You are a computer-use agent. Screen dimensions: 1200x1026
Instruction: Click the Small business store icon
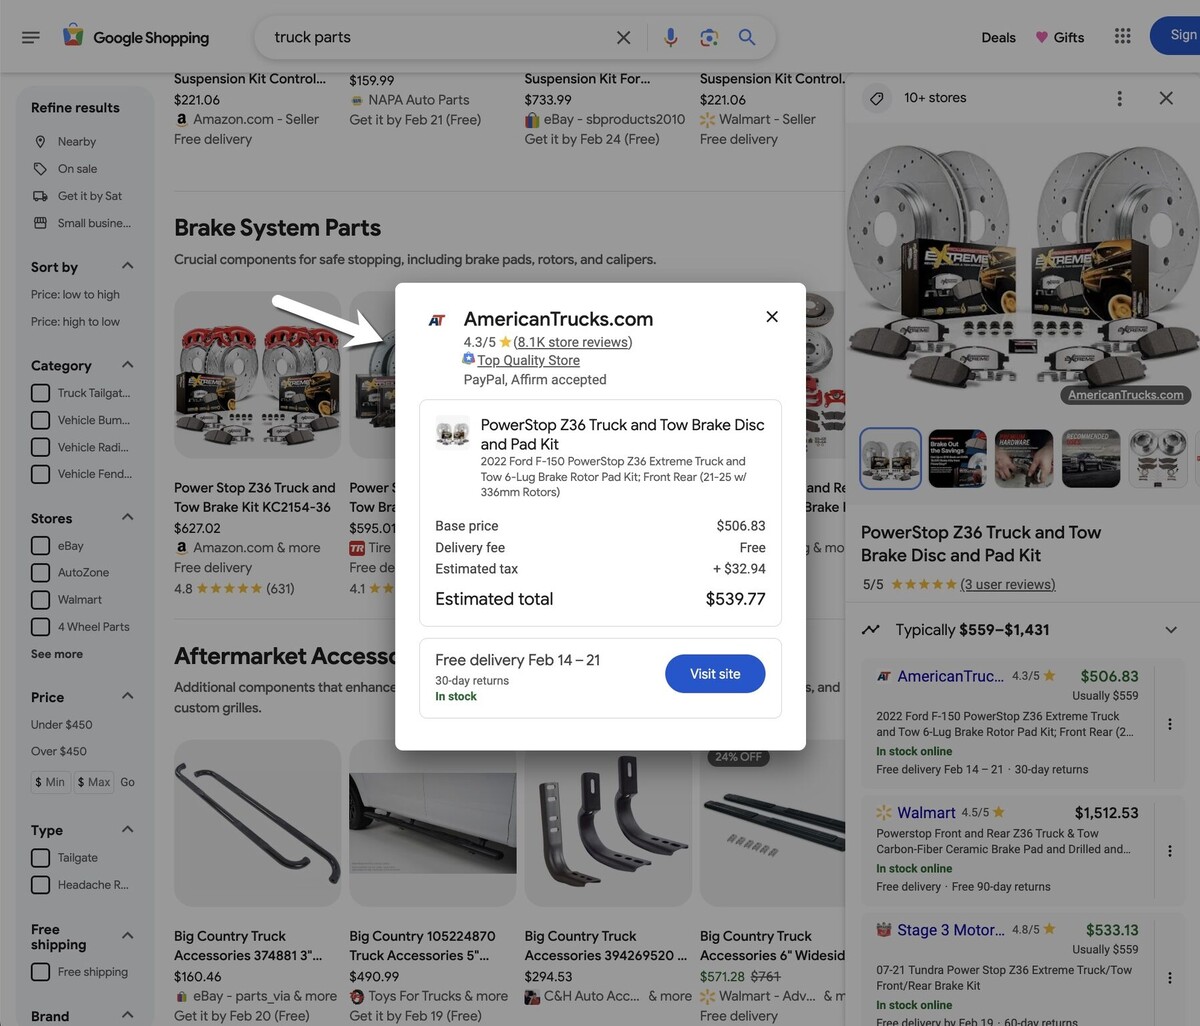(40, 223)
